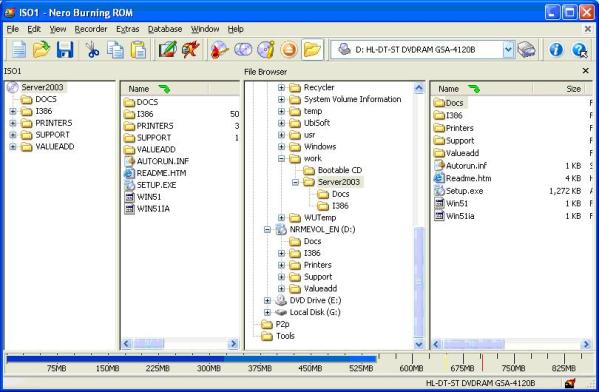This screenshot has height=392, width=599.
Task: Collapse the work folder in File Browser
Action: pos(282,159)
